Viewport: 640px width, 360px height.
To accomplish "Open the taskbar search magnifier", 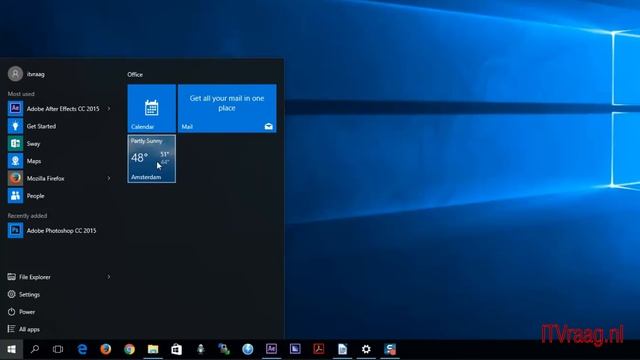I will coord(35,349).
